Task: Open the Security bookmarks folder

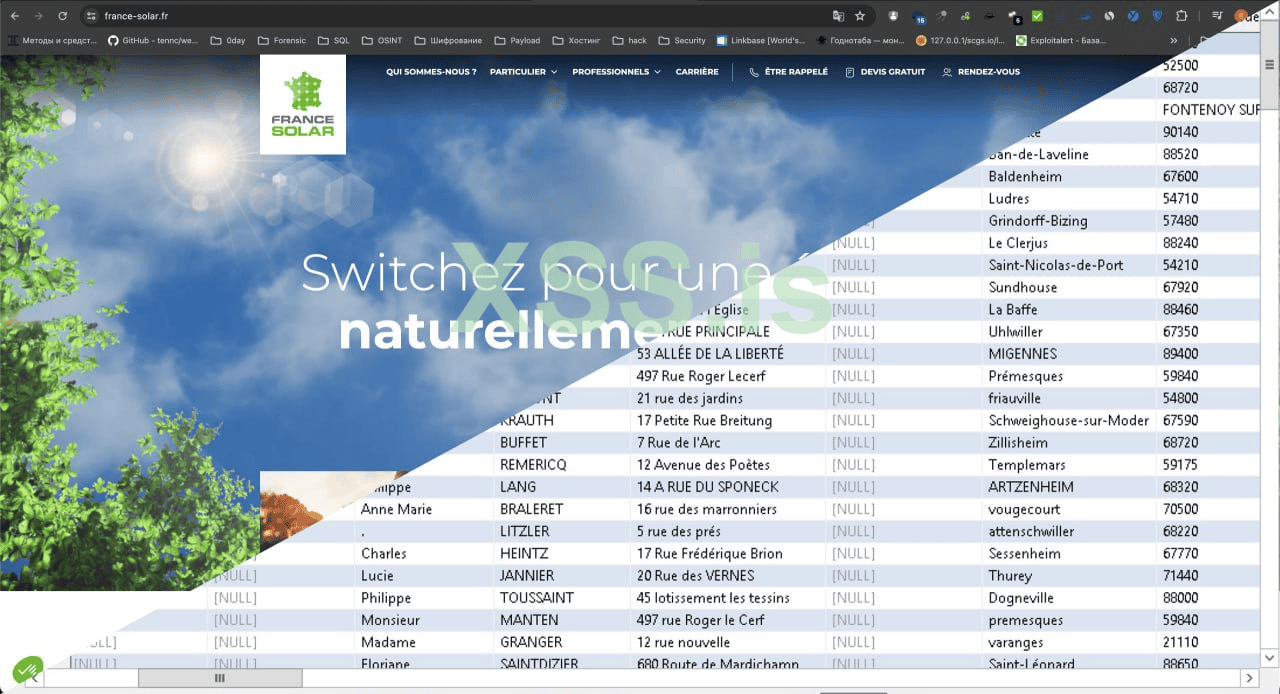Action: point(682,41)
